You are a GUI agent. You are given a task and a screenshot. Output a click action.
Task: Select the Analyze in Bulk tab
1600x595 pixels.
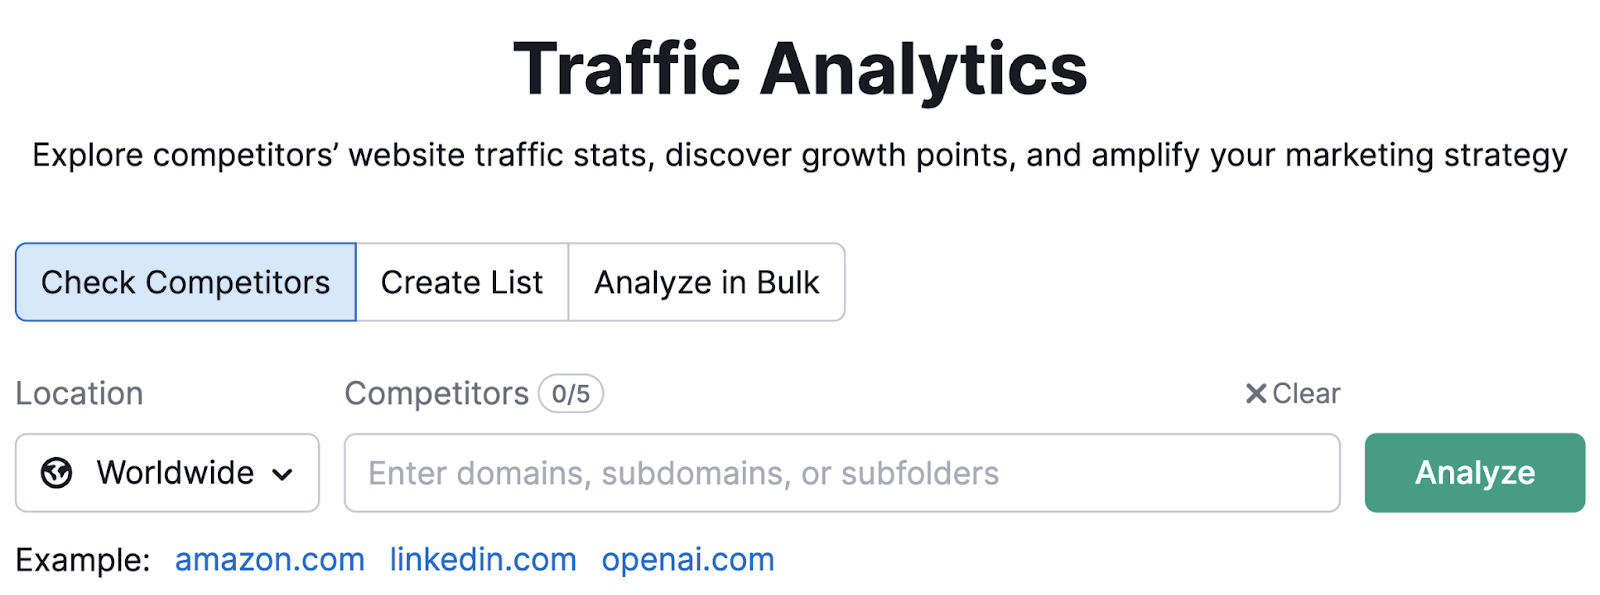coord(707,282)
